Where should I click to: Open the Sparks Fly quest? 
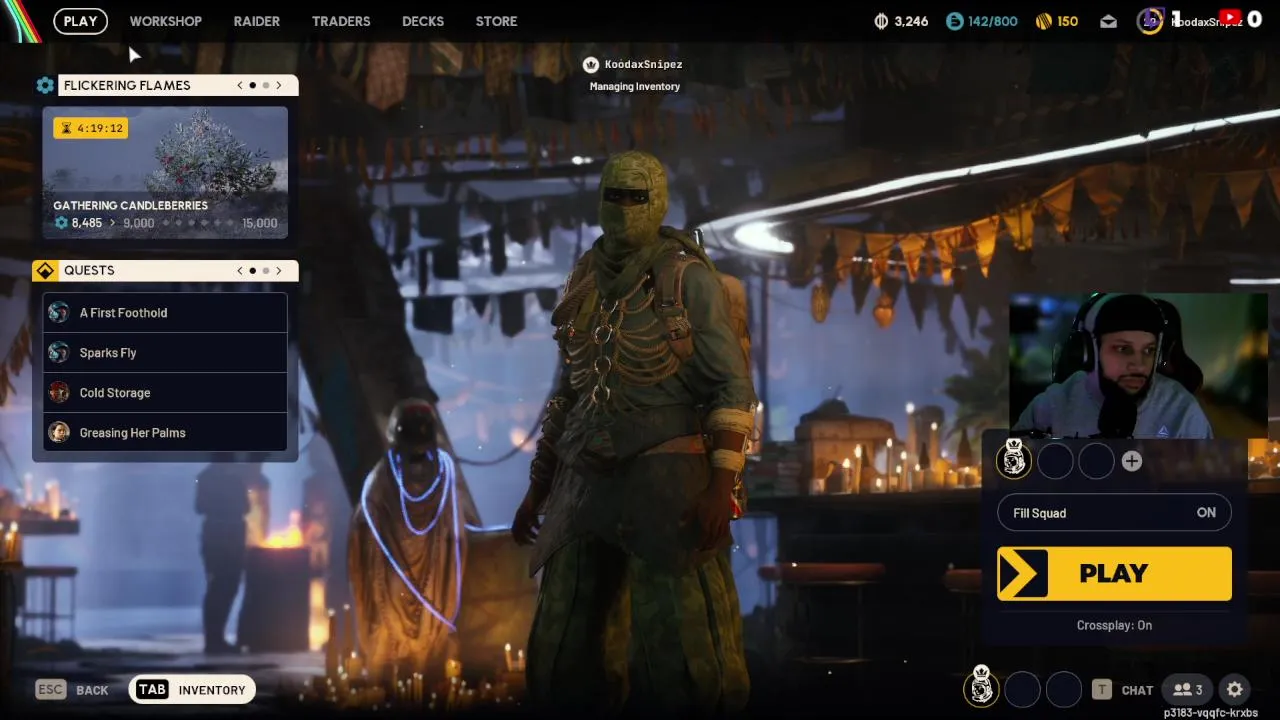pyautogui.click(x=165, y=353)
